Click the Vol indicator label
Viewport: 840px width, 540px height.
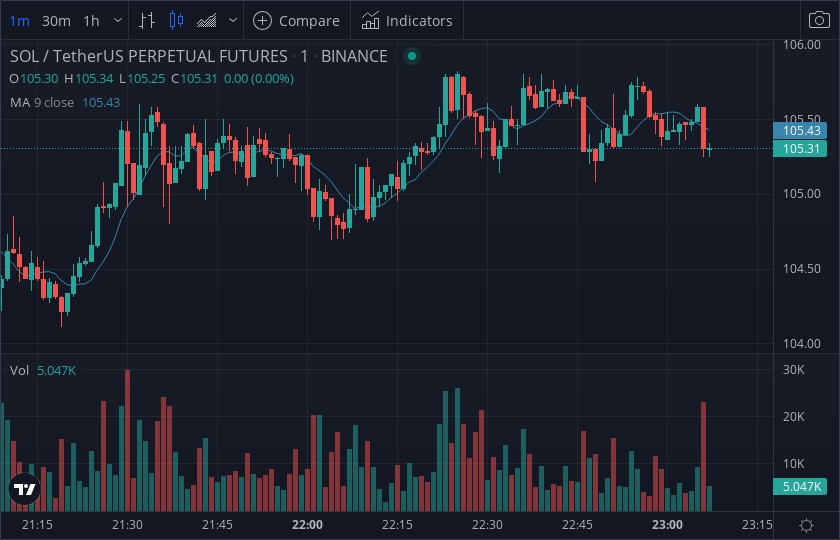(x=19, y=370)
